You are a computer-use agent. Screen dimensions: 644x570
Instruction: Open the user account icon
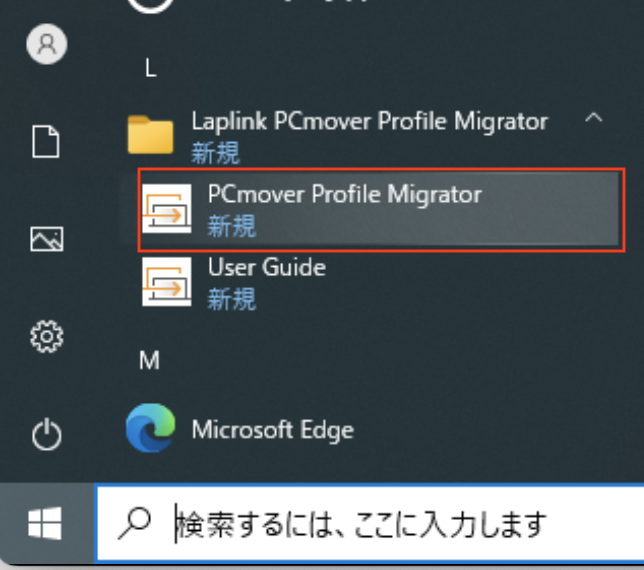pos(47,44)
